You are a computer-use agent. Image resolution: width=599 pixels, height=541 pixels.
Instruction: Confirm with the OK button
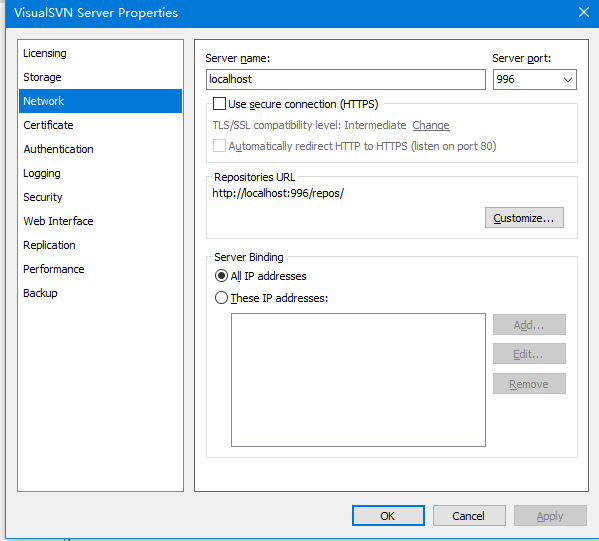point(388,516)
